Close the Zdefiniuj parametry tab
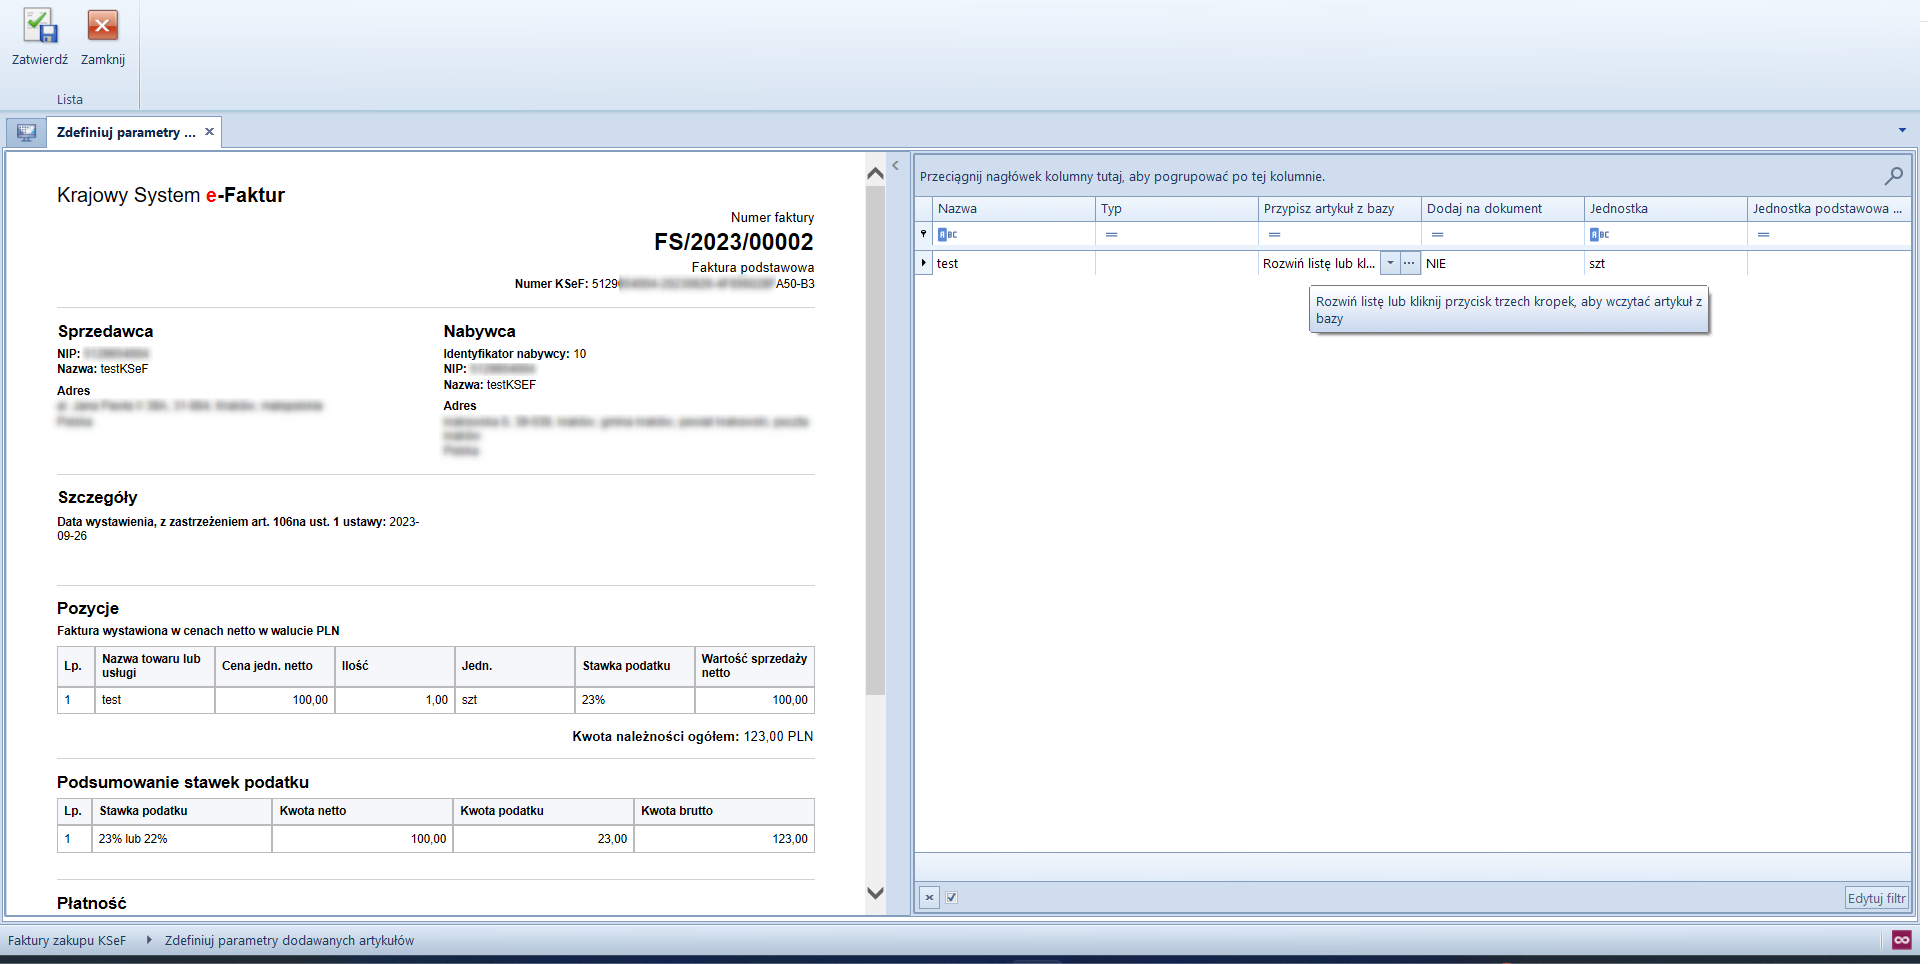This screenshot has width=1928, height=964. (209, 132)
